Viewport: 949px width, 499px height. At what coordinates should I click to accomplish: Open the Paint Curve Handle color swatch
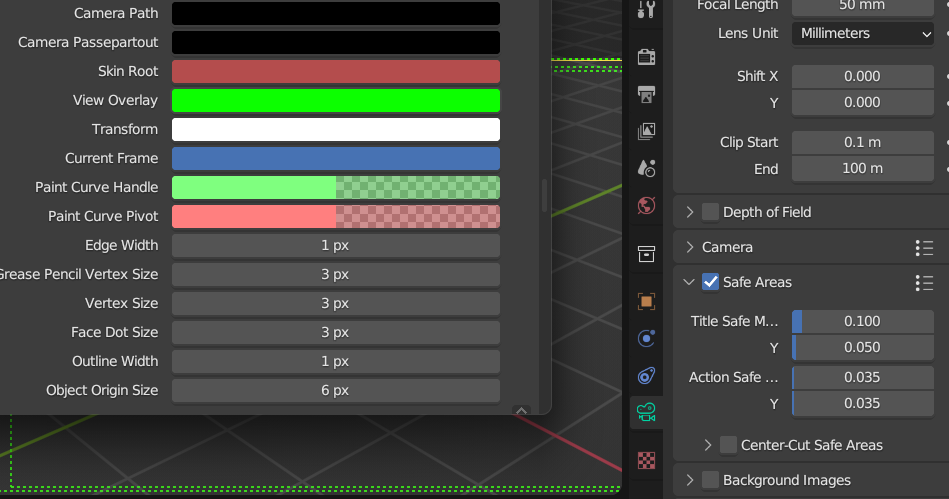[336, 188]
